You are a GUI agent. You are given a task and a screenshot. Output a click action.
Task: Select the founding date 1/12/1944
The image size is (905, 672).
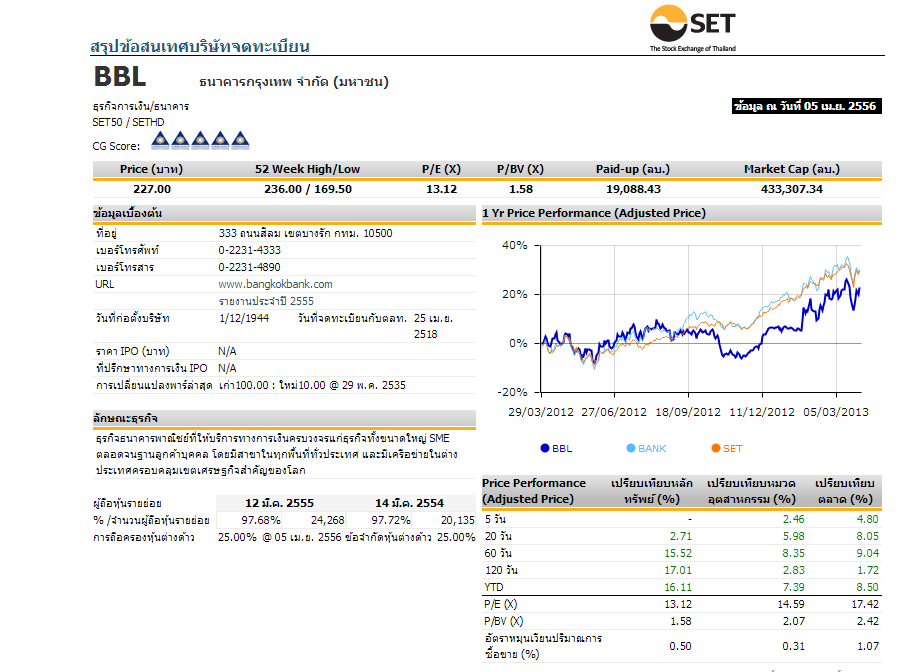point(244,318)
